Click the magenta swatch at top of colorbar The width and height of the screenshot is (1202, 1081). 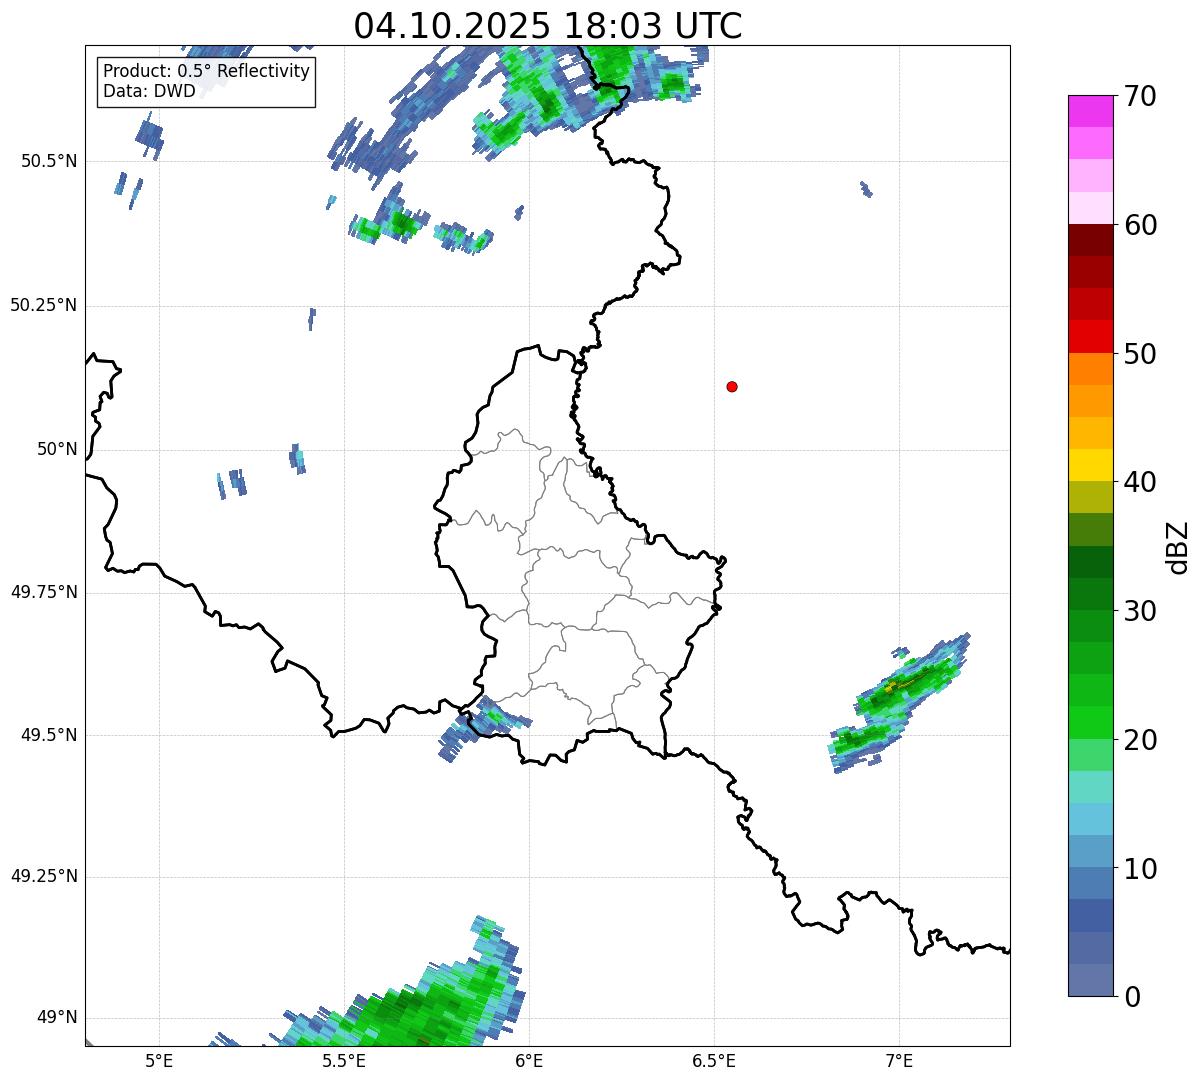tap(1091, 111)
